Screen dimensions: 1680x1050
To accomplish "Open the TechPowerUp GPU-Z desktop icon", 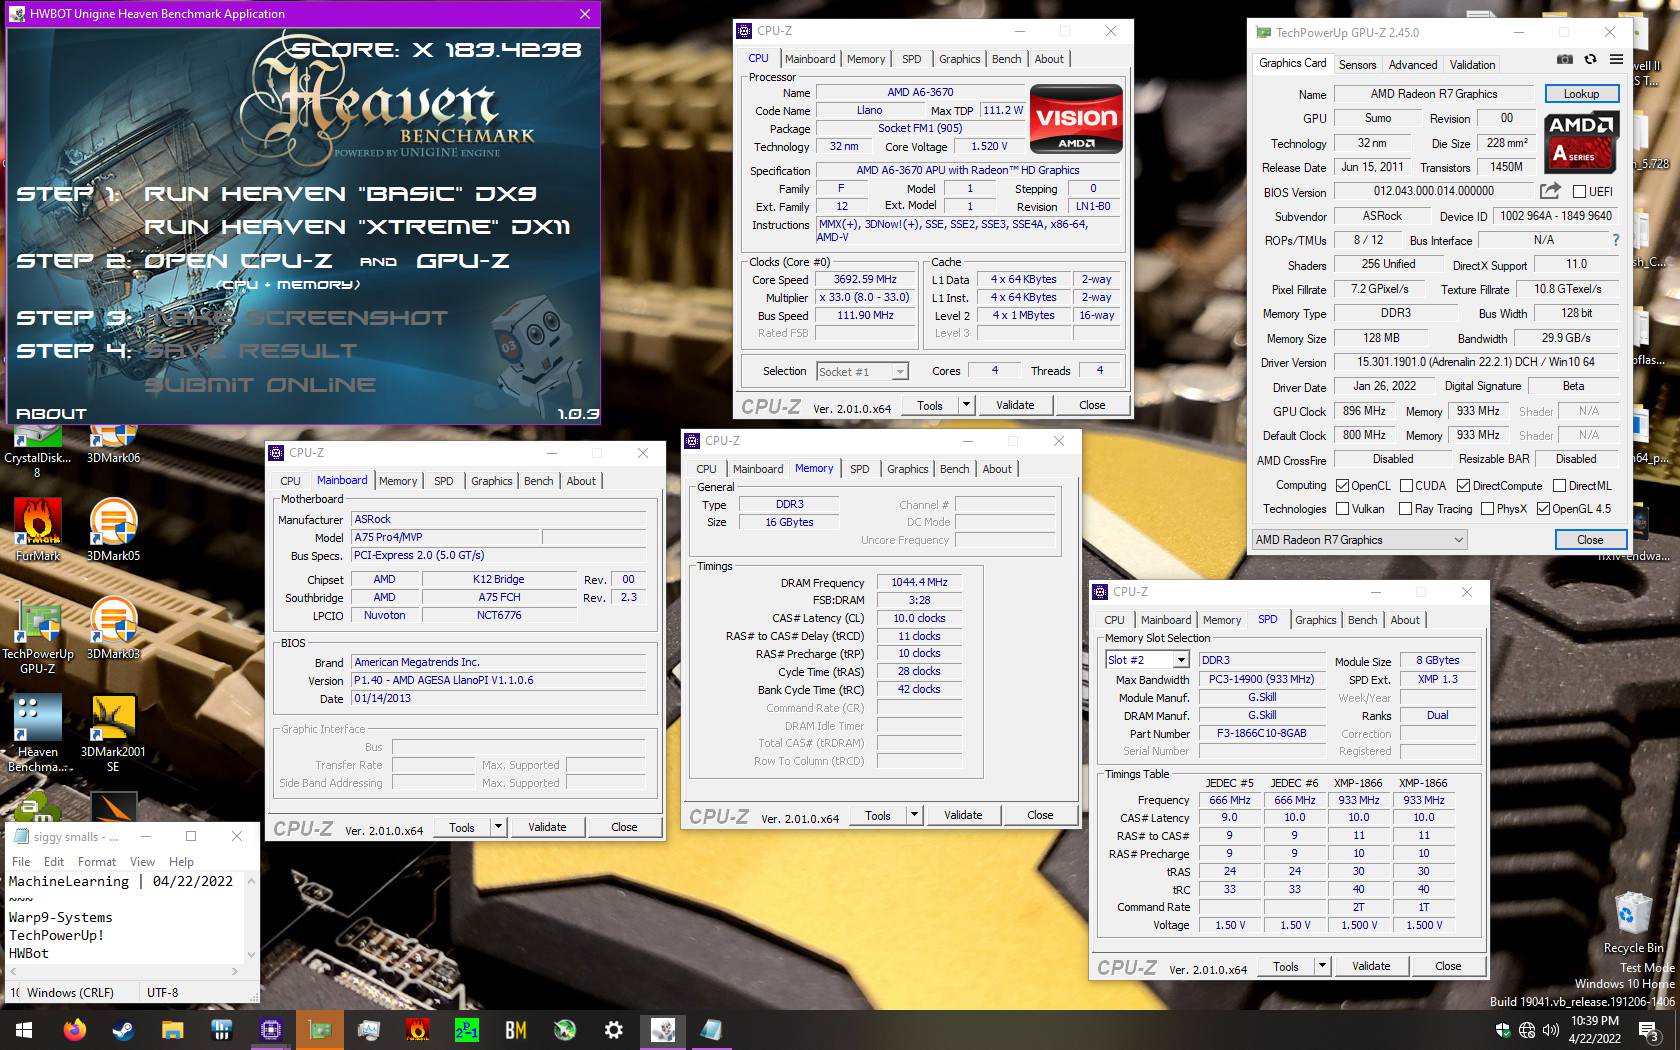I will 38,636.
